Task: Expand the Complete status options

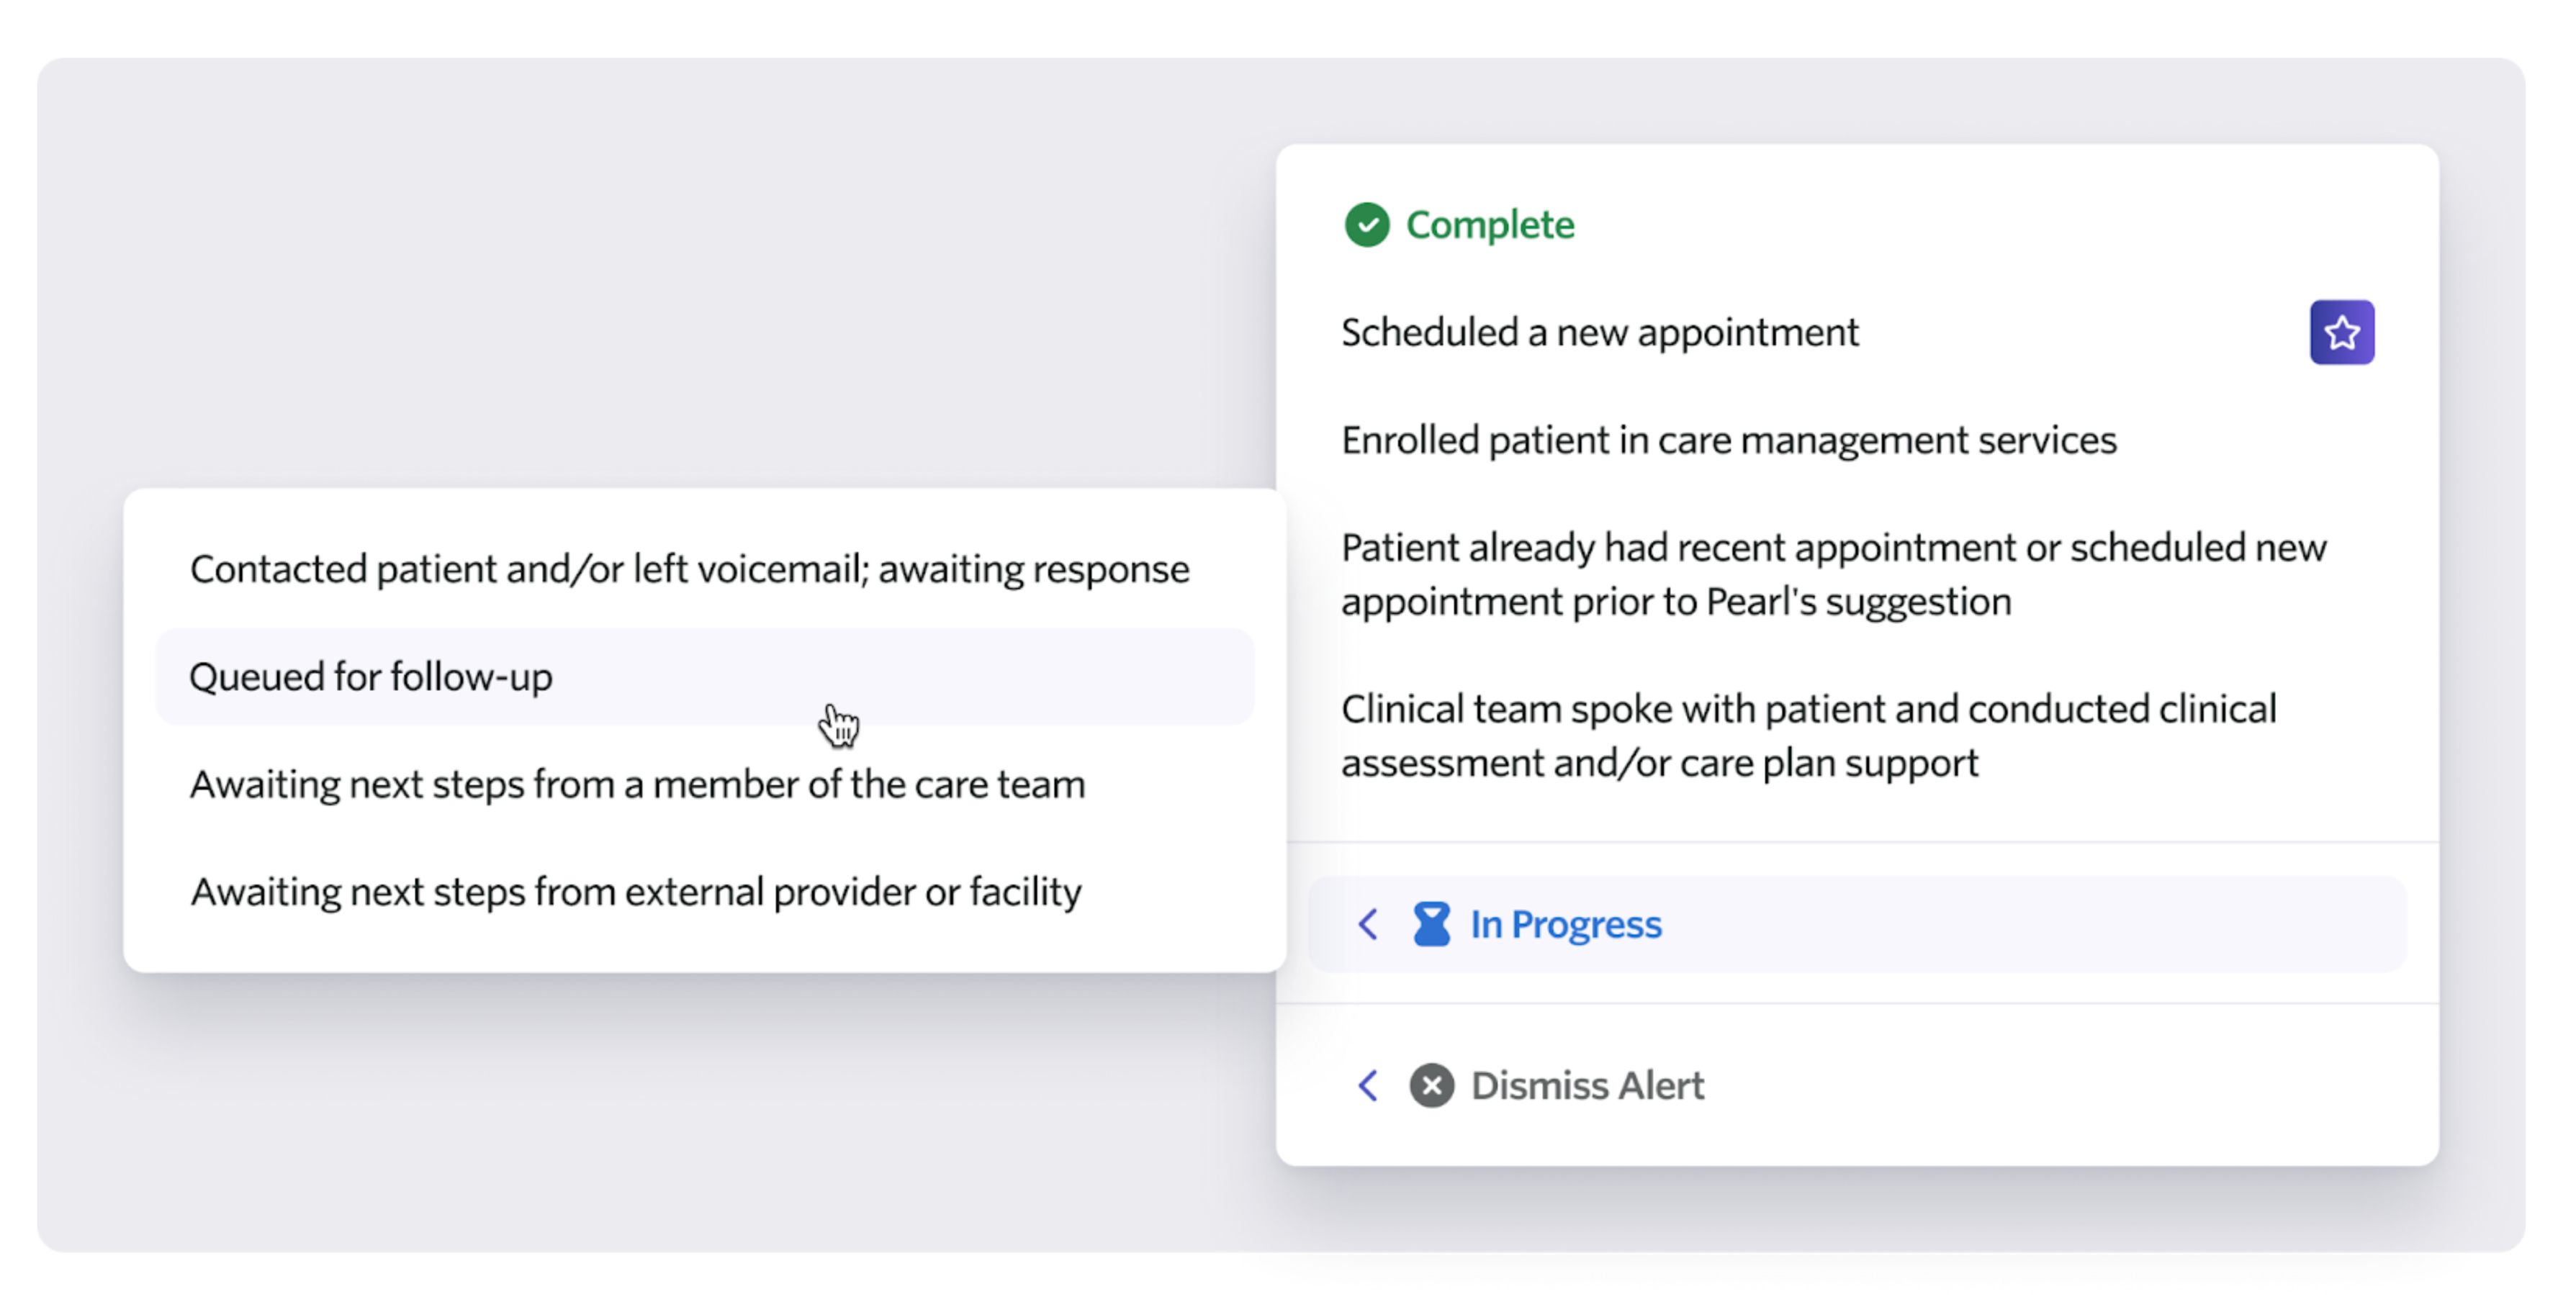Action: click(x=1489, y=225)
